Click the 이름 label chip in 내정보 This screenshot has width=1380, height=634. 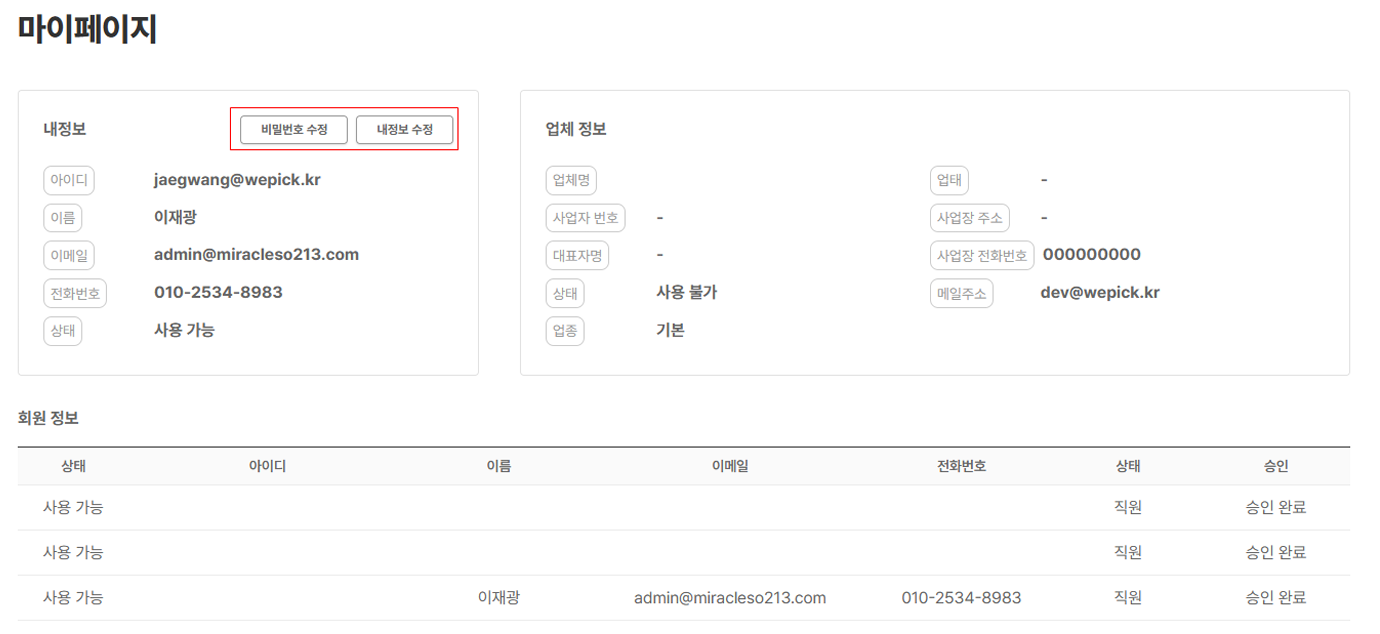(63, 217)
